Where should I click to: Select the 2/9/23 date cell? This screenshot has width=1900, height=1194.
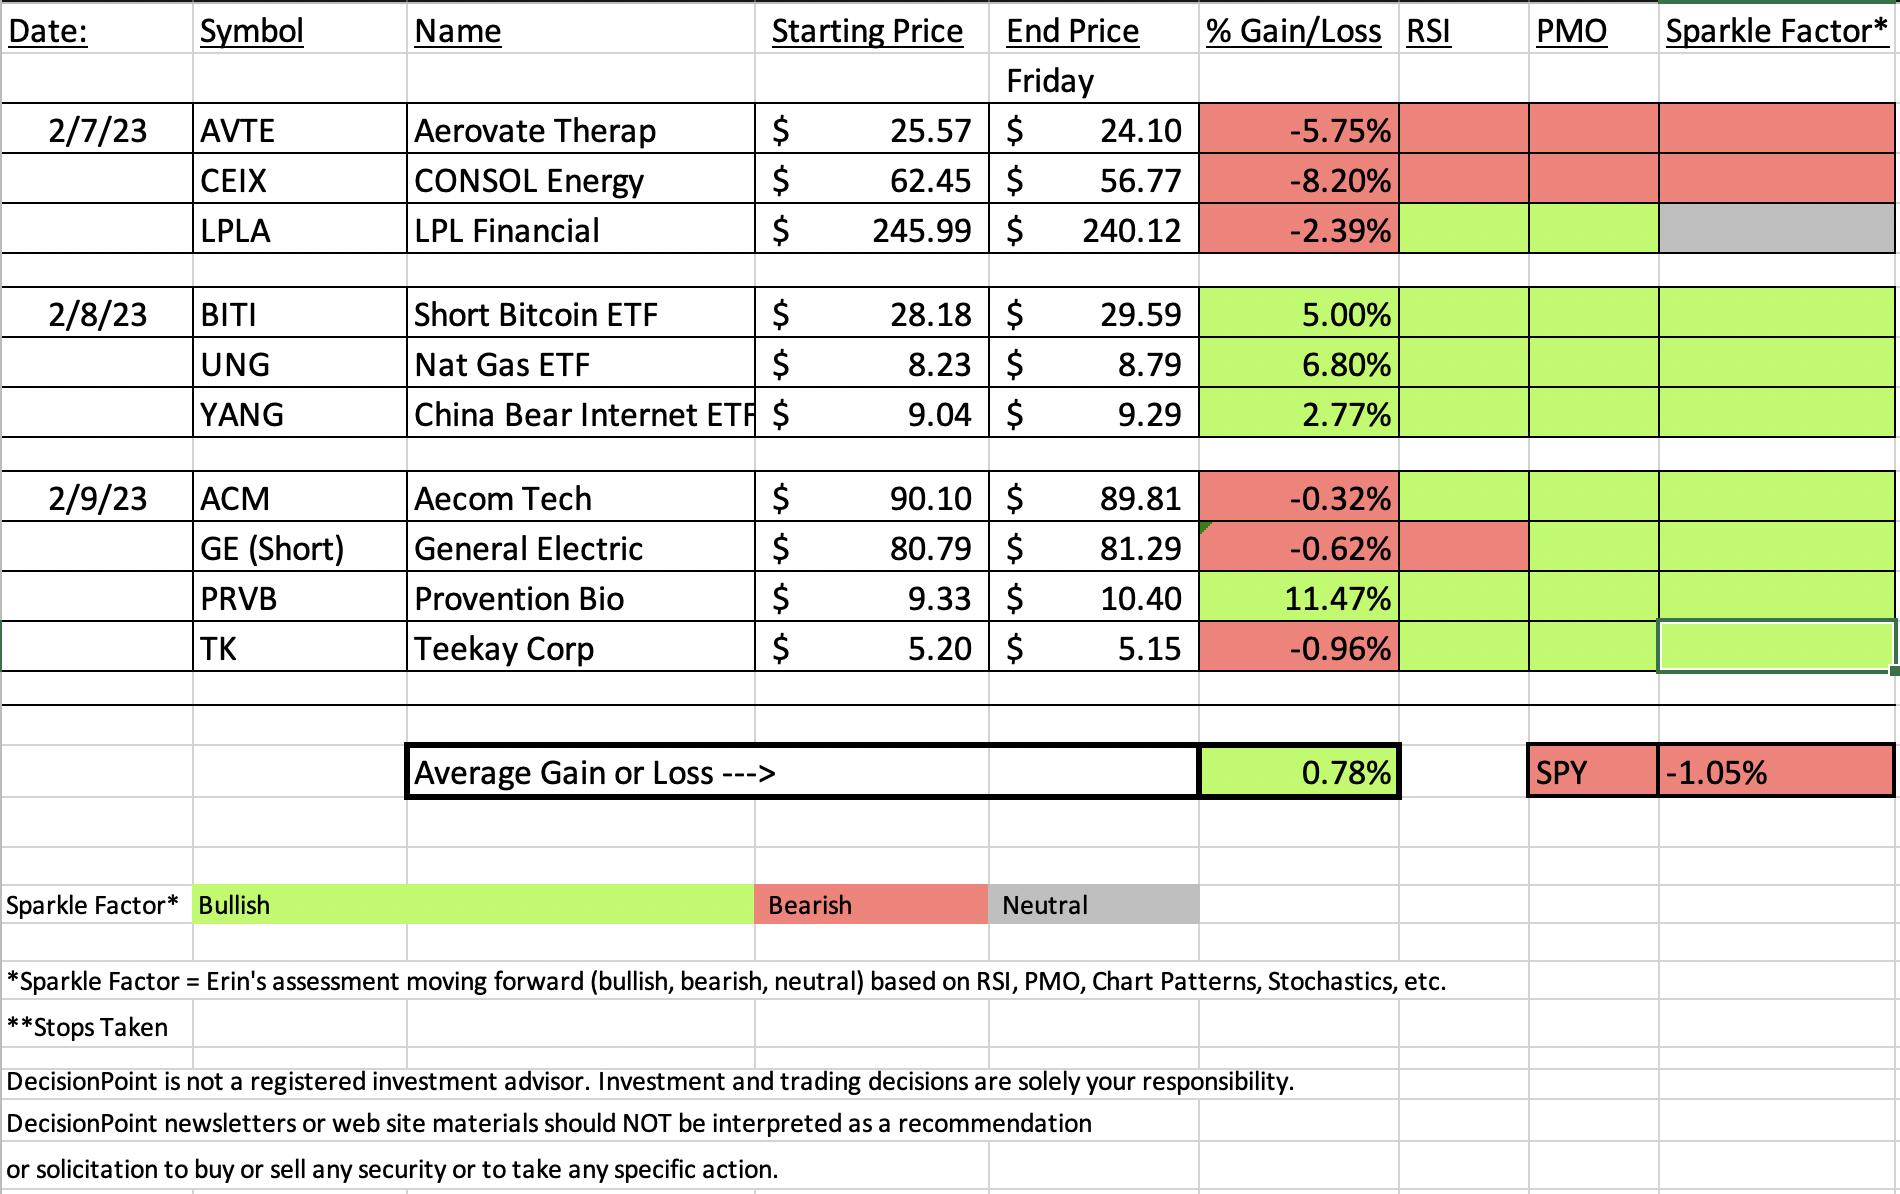point(97,497)
